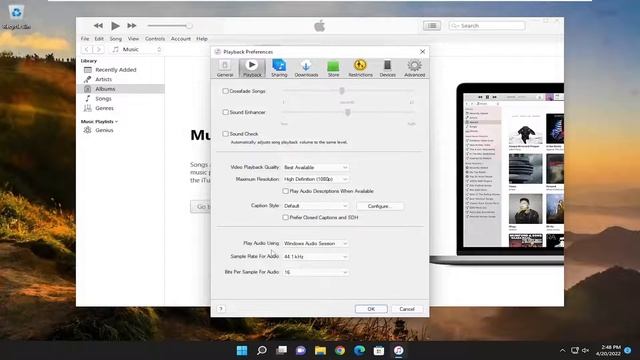Open the Controls menu in iTunes
The width and height of the screenshot is (640, 360).
coord(155,39)
